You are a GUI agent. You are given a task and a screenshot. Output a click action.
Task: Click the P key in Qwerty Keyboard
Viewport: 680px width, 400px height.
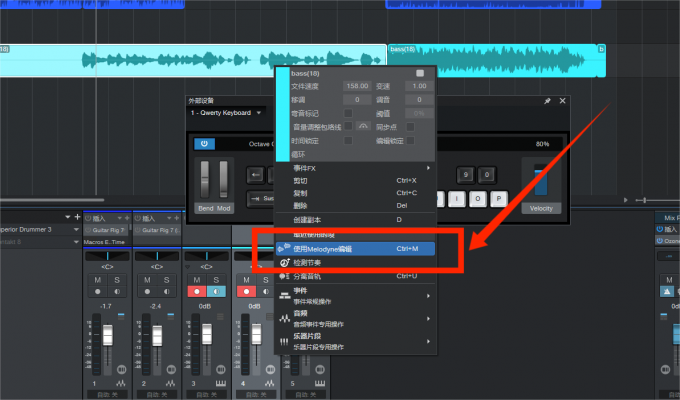[x=499, y=199]
